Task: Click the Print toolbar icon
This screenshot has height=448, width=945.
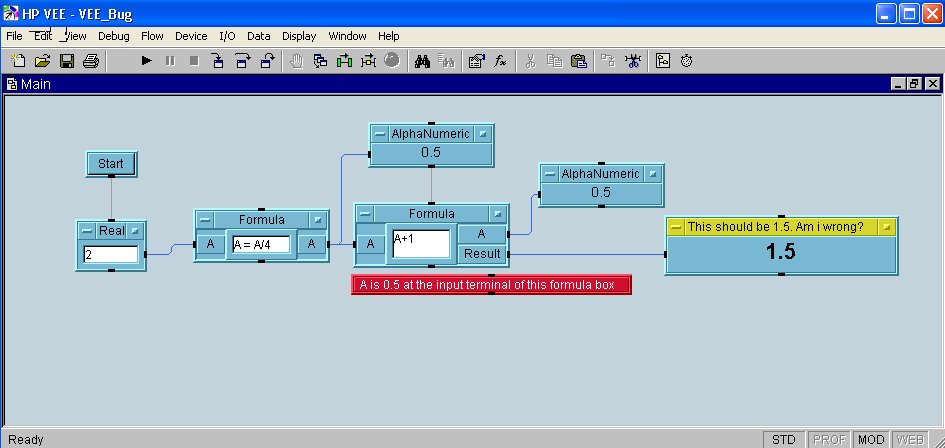Action: (x=91, y=61)
